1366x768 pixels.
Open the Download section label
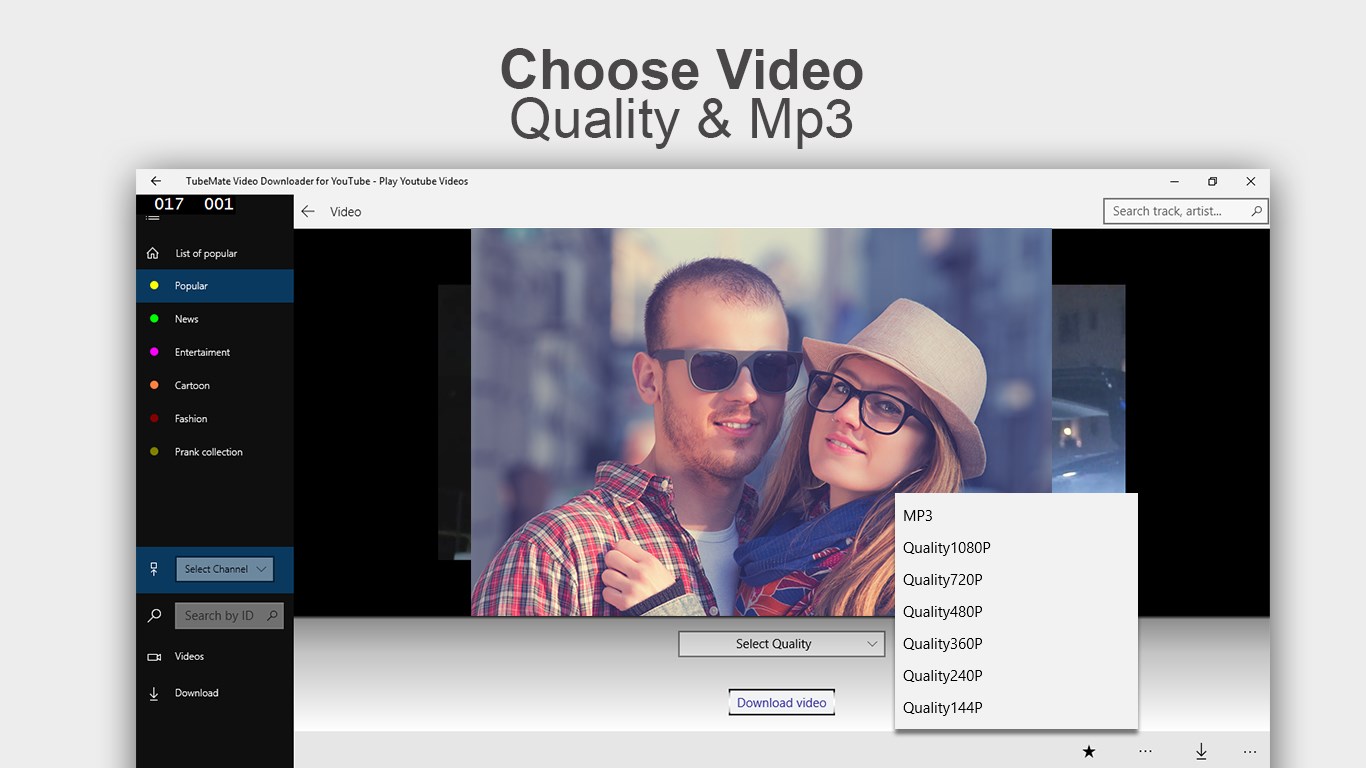point(196,693)
